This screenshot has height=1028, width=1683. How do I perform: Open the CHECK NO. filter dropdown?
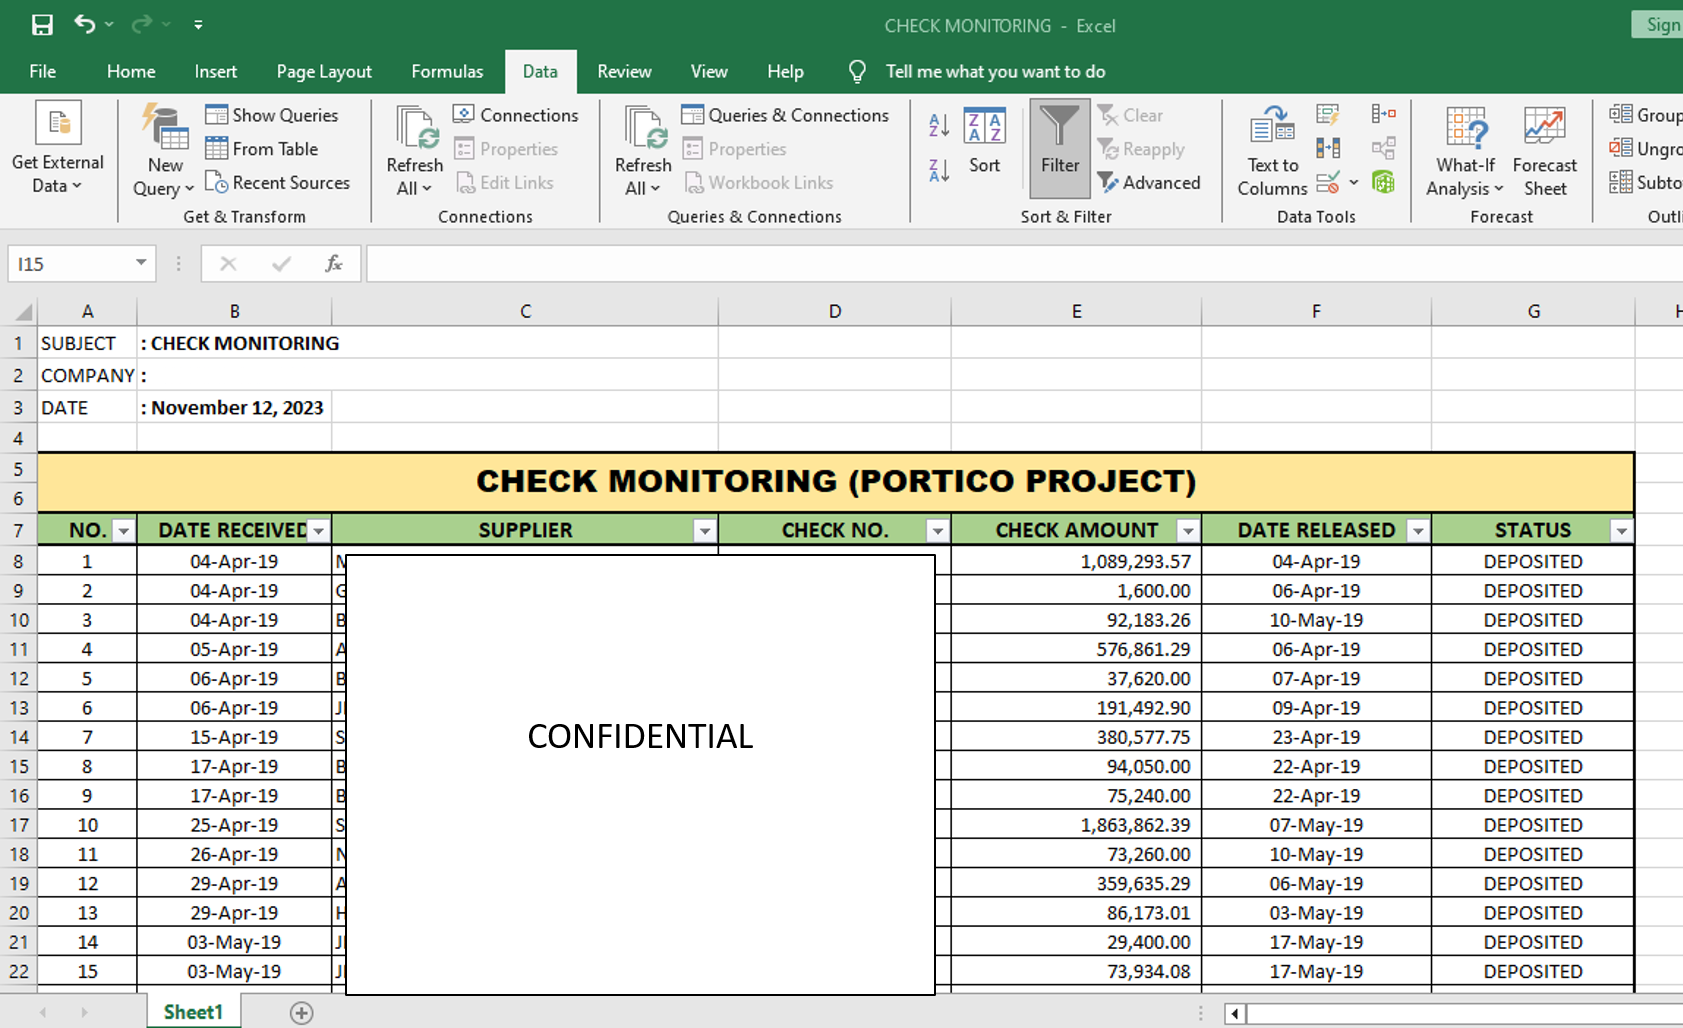pos(937,531)
